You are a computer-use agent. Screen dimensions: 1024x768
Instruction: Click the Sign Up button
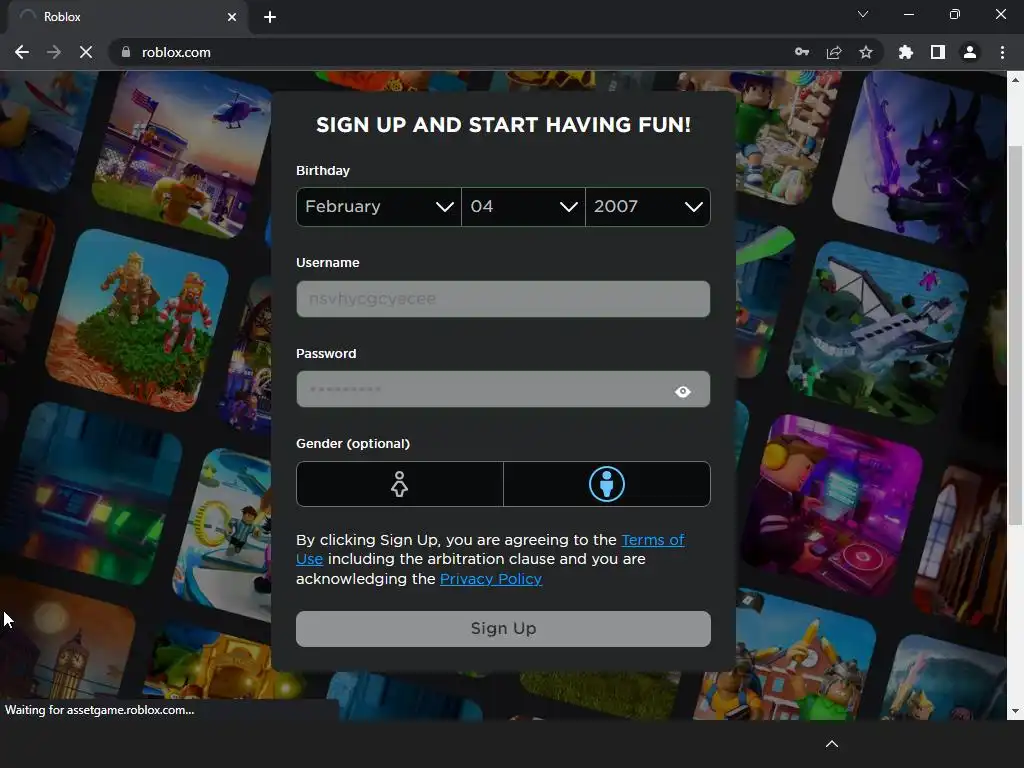tap(503, 629)
